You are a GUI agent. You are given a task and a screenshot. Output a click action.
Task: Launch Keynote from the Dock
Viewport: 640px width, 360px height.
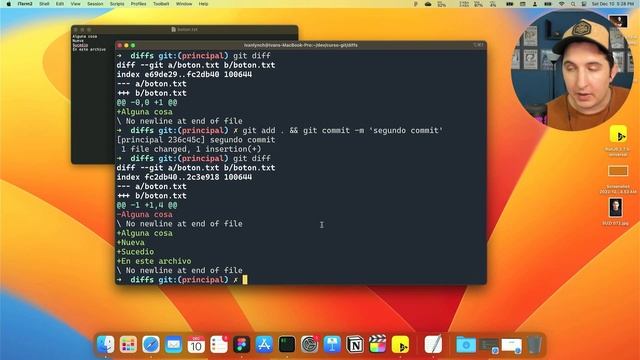332,345
